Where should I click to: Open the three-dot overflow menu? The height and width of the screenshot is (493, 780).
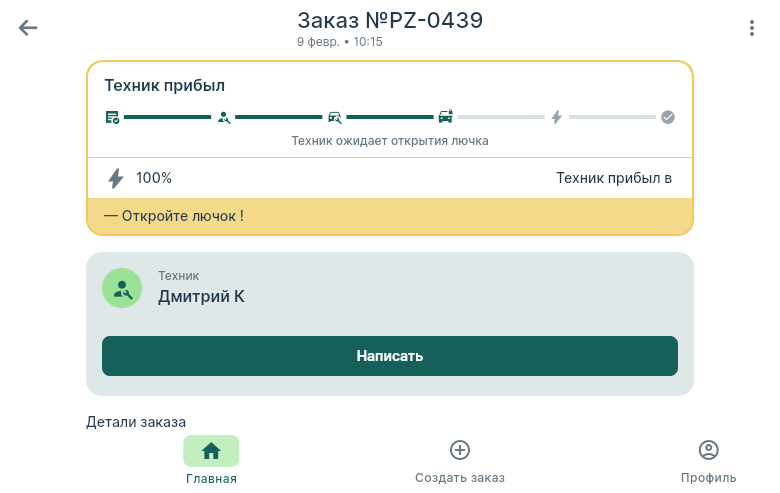point(751,28)
